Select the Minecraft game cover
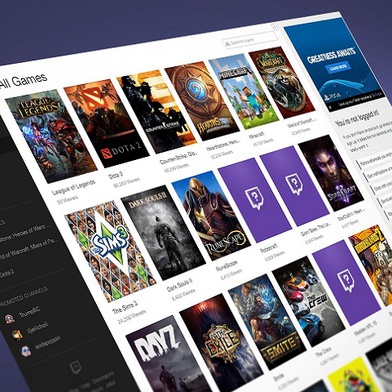This screenshot has height=392, width=392. [244, 91]
